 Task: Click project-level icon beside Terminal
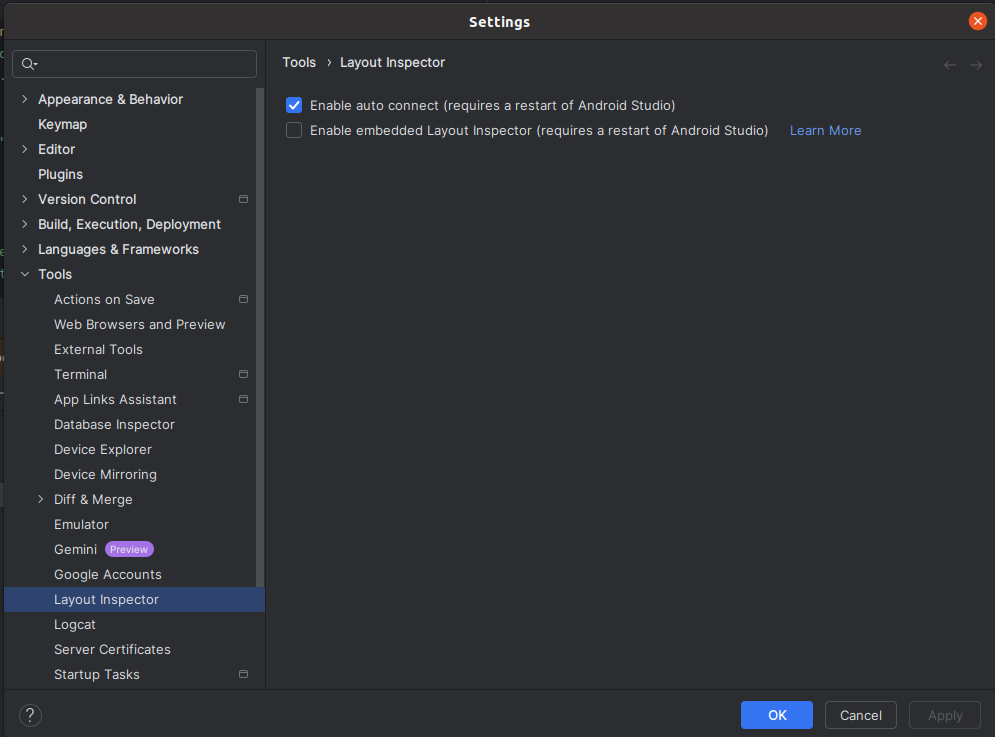[x=243, y=375]
